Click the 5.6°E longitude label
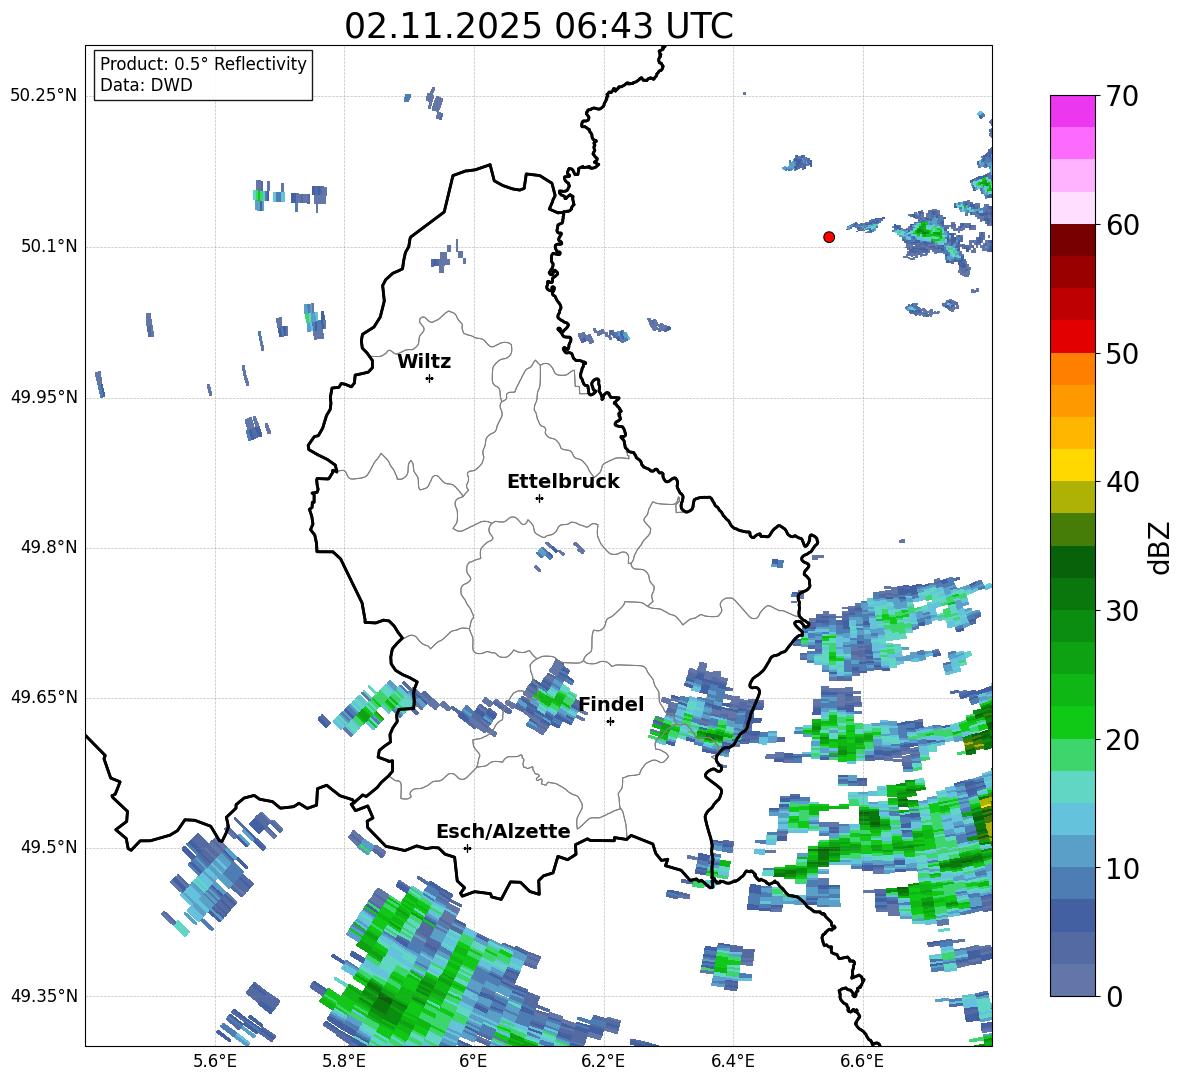Viewport: 1184px width, 1081px height. click(x=215, y=1061)
